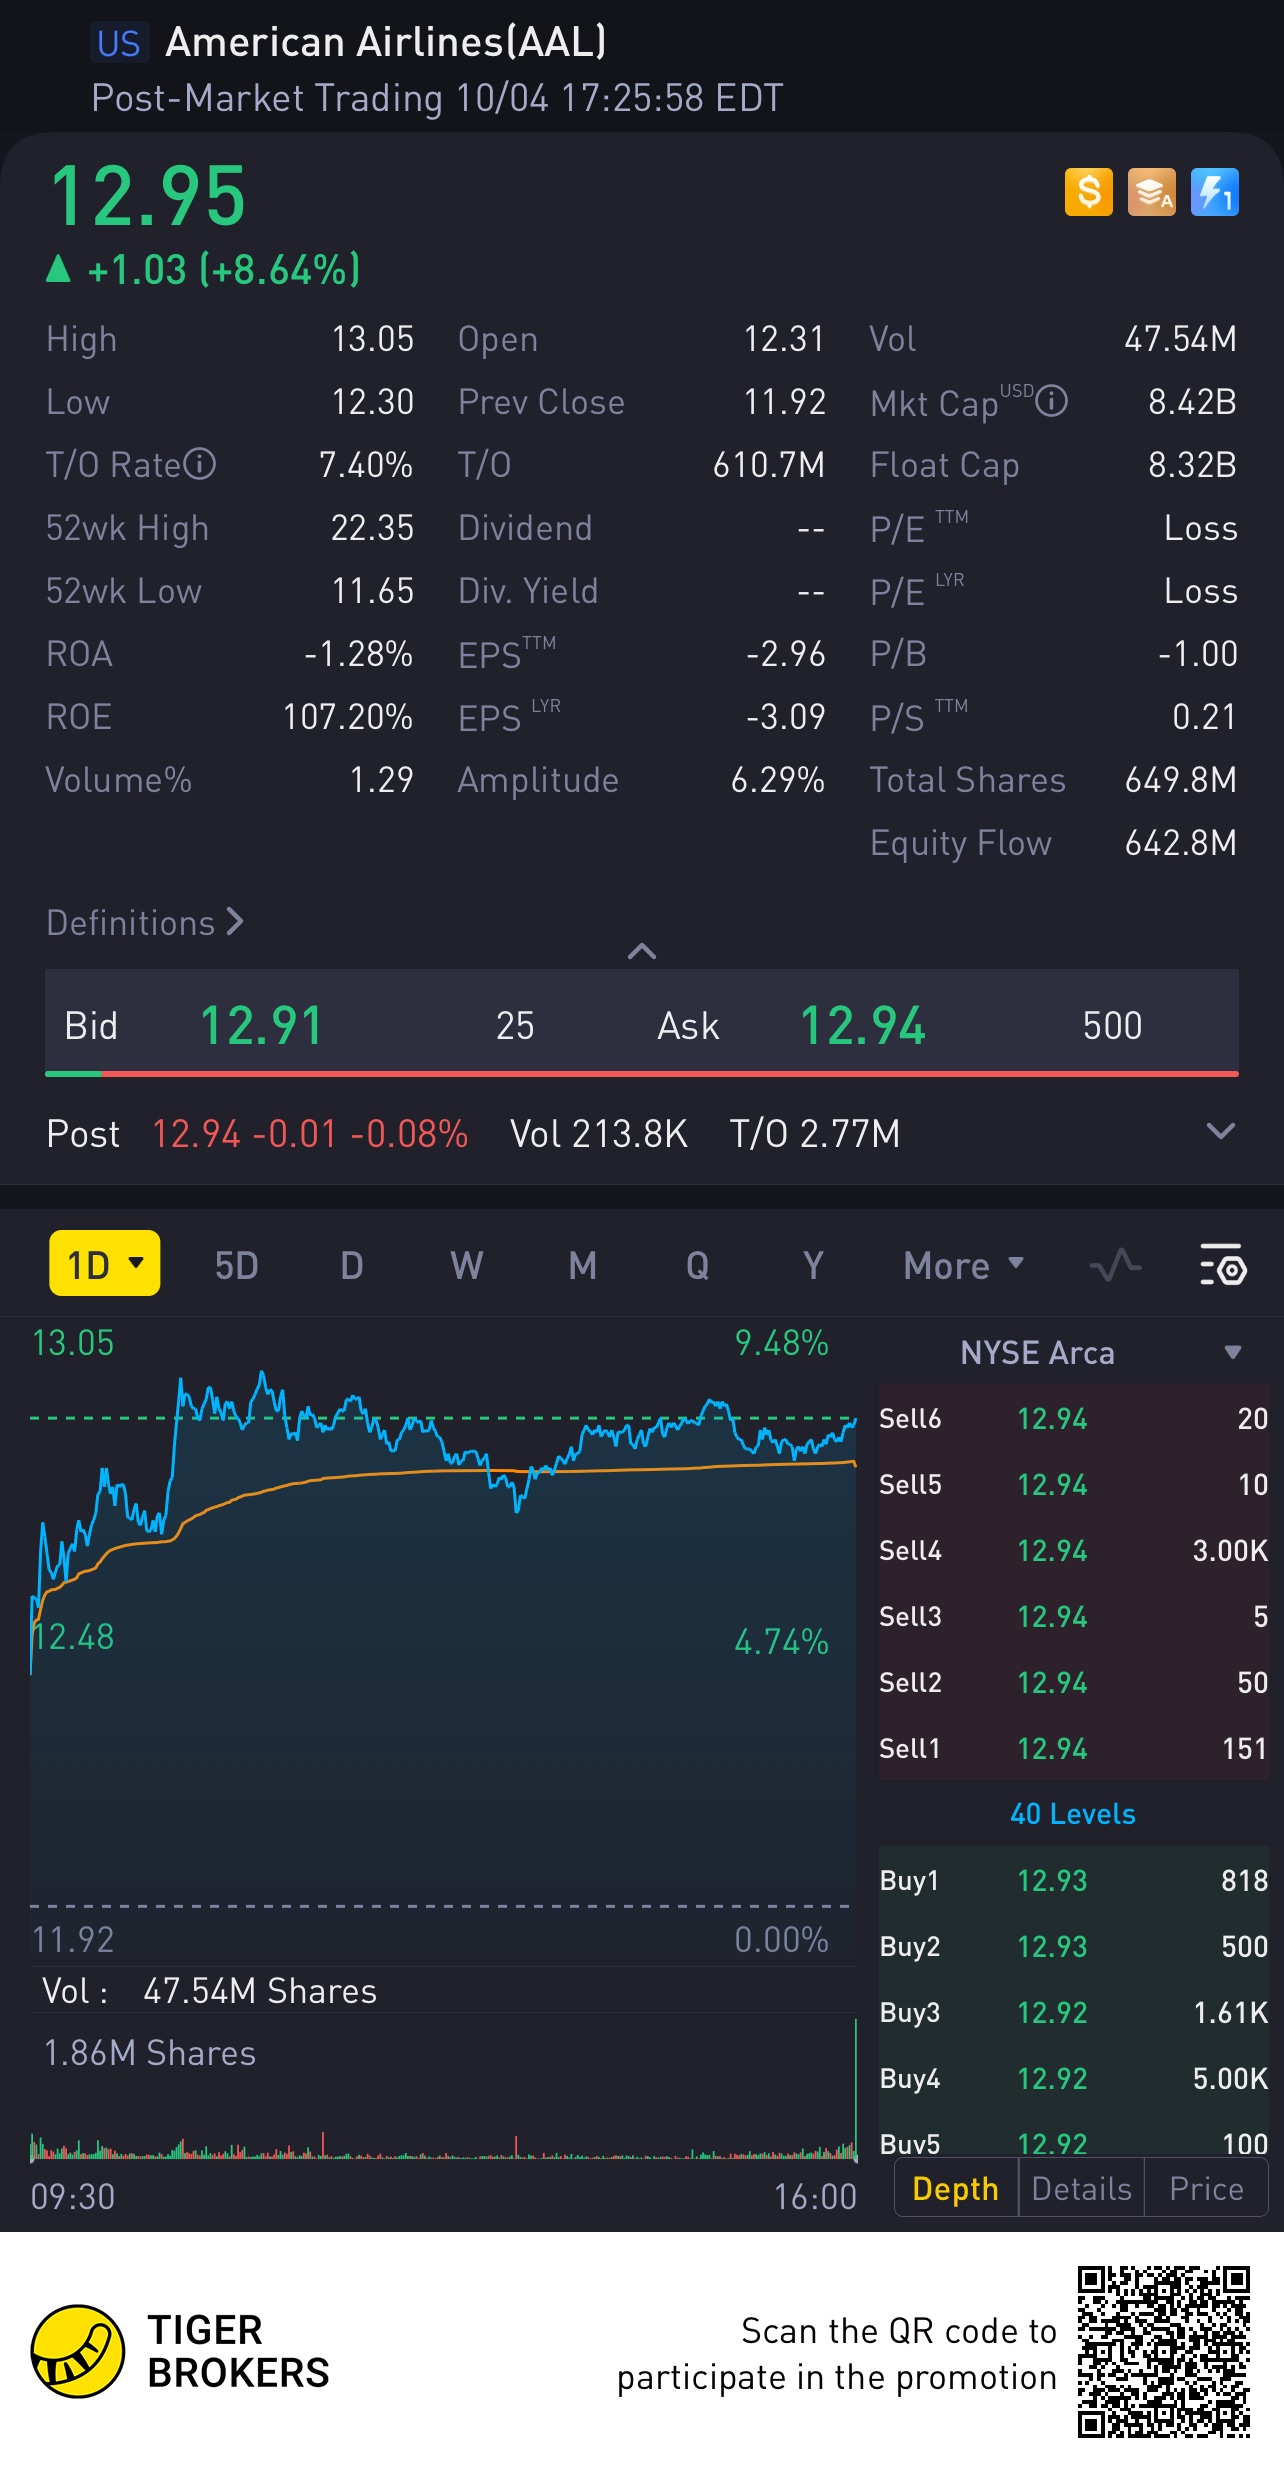Open the 40 Levels depth link
The image size is (1284, 2472).
(1072, 1814)
